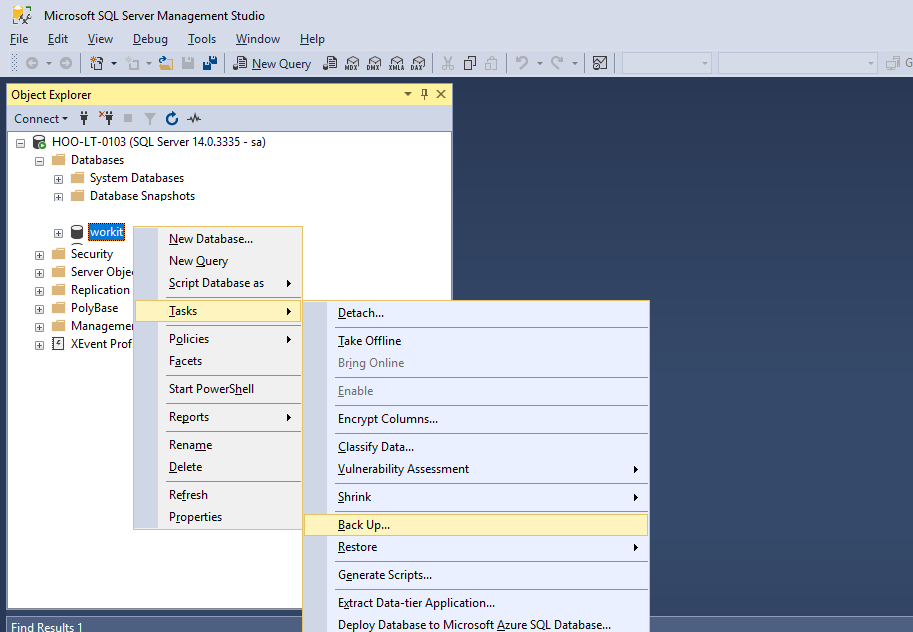Expand the workit database node
The width and height of the screenshot is (913, 632).
tap(58, 233)
